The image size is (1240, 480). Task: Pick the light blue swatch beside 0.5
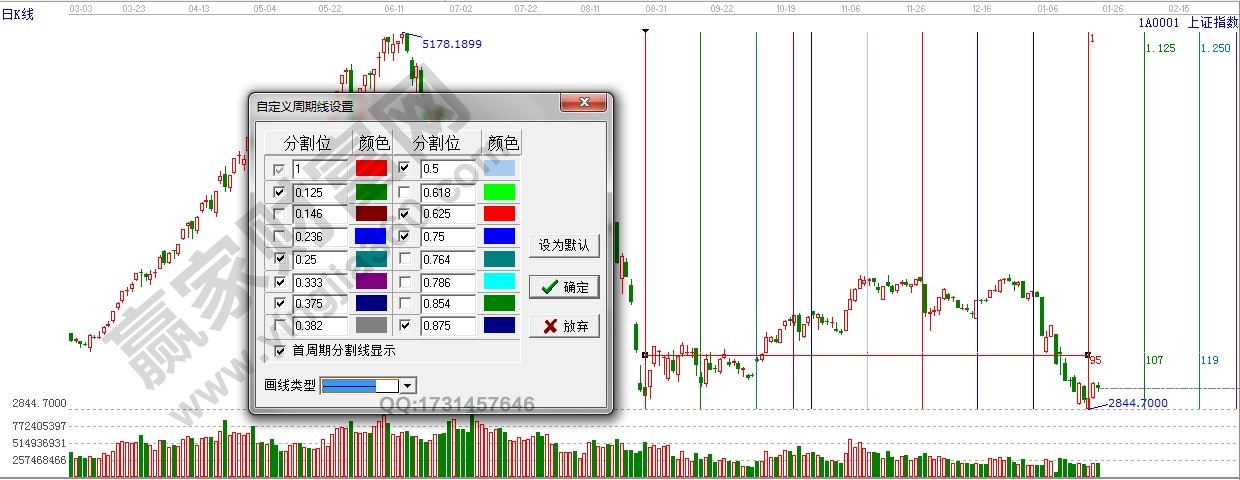(x=498, y=169)
